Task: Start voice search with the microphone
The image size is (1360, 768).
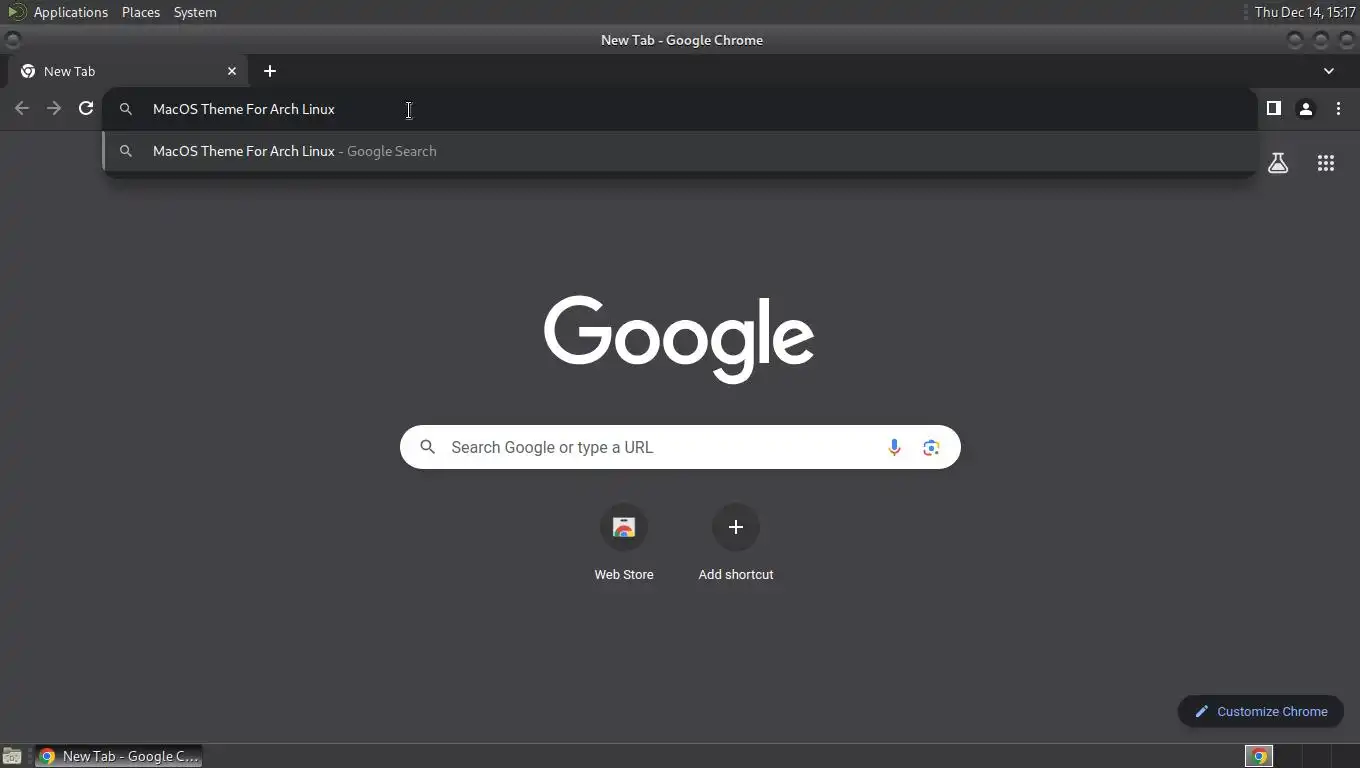Action: pyautogui.click(x=894, y=447)
